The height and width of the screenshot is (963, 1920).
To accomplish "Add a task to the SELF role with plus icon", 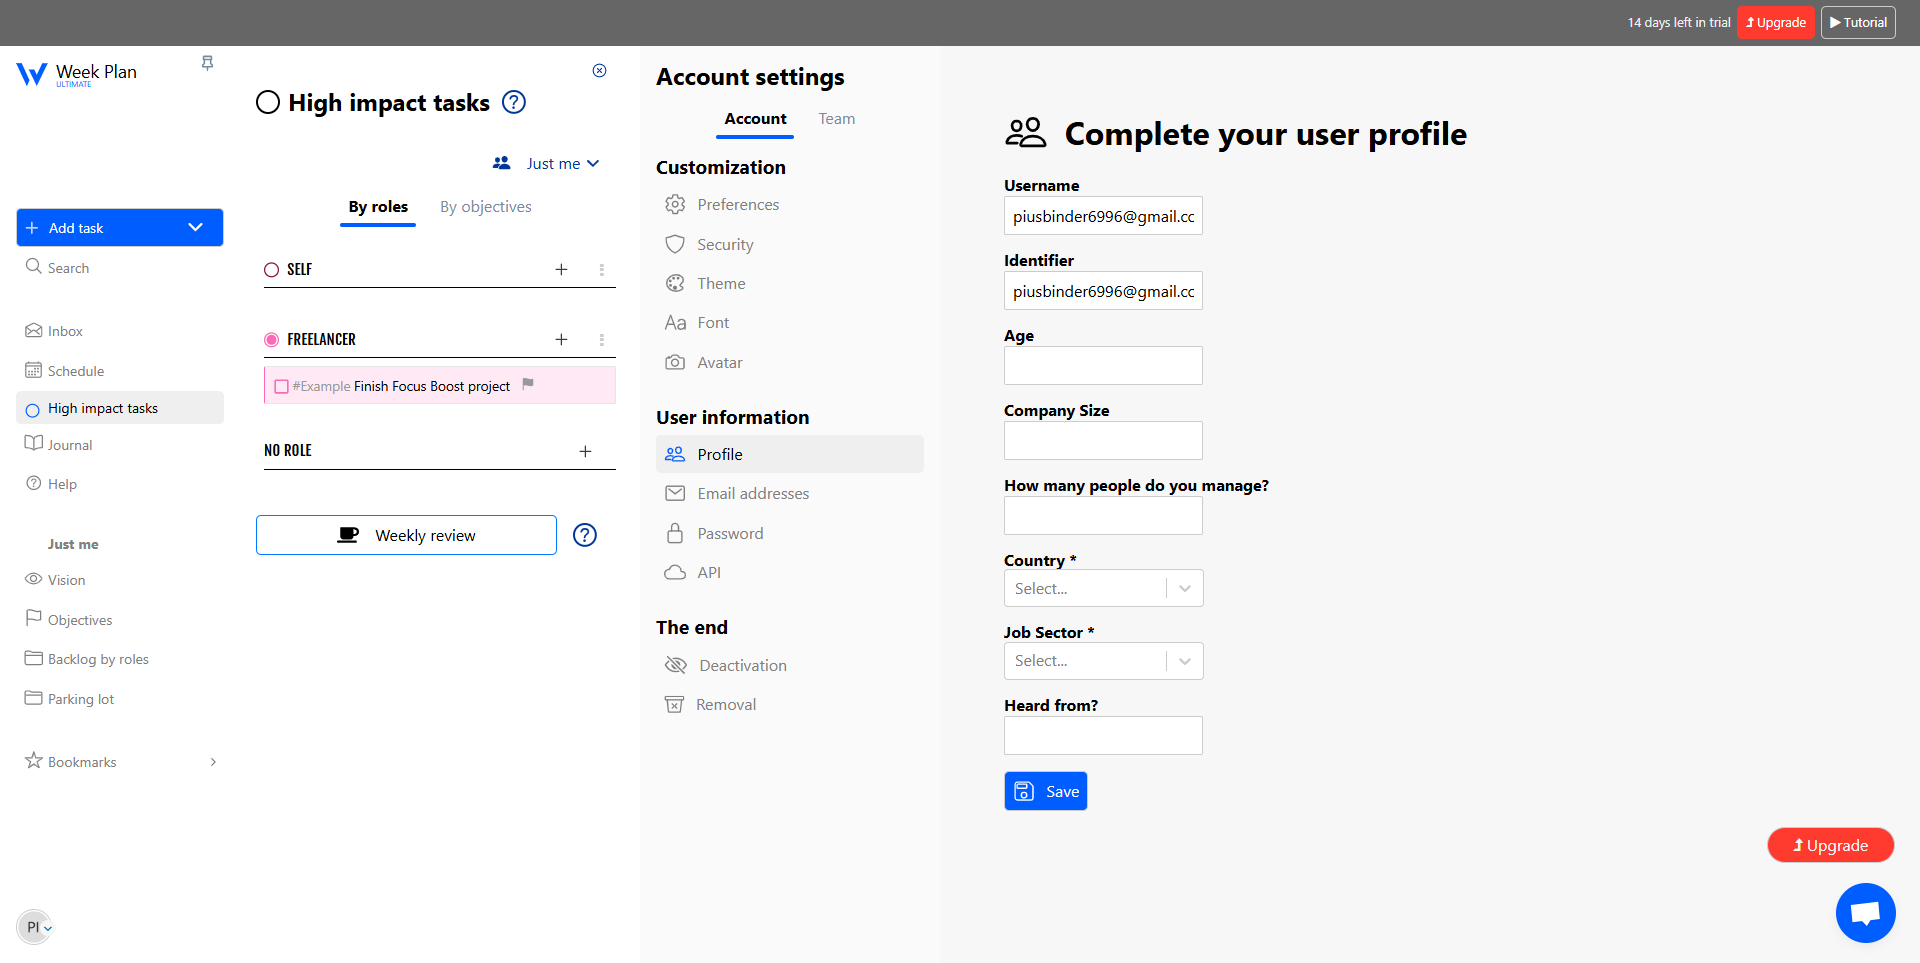I will [561, 269].
